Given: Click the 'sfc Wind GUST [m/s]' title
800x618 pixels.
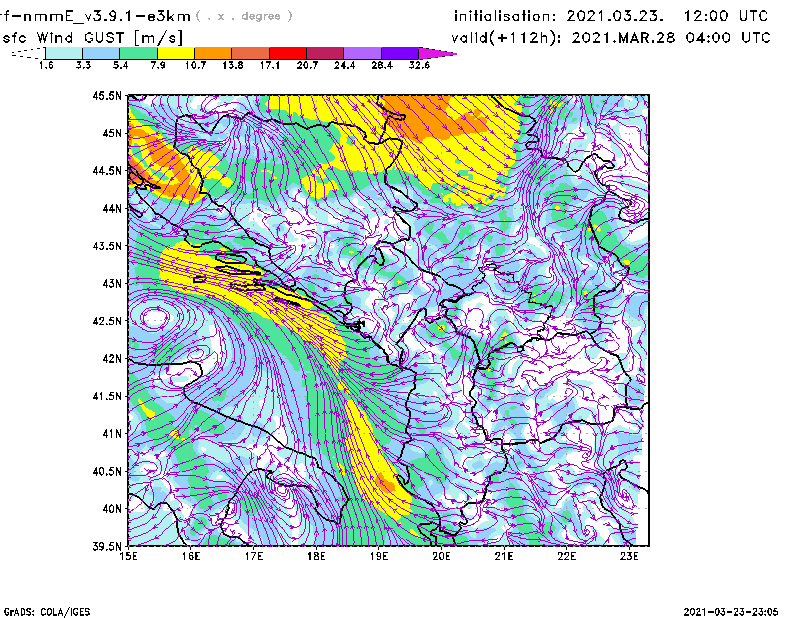Looking at the screenshot, I should 92,38.
